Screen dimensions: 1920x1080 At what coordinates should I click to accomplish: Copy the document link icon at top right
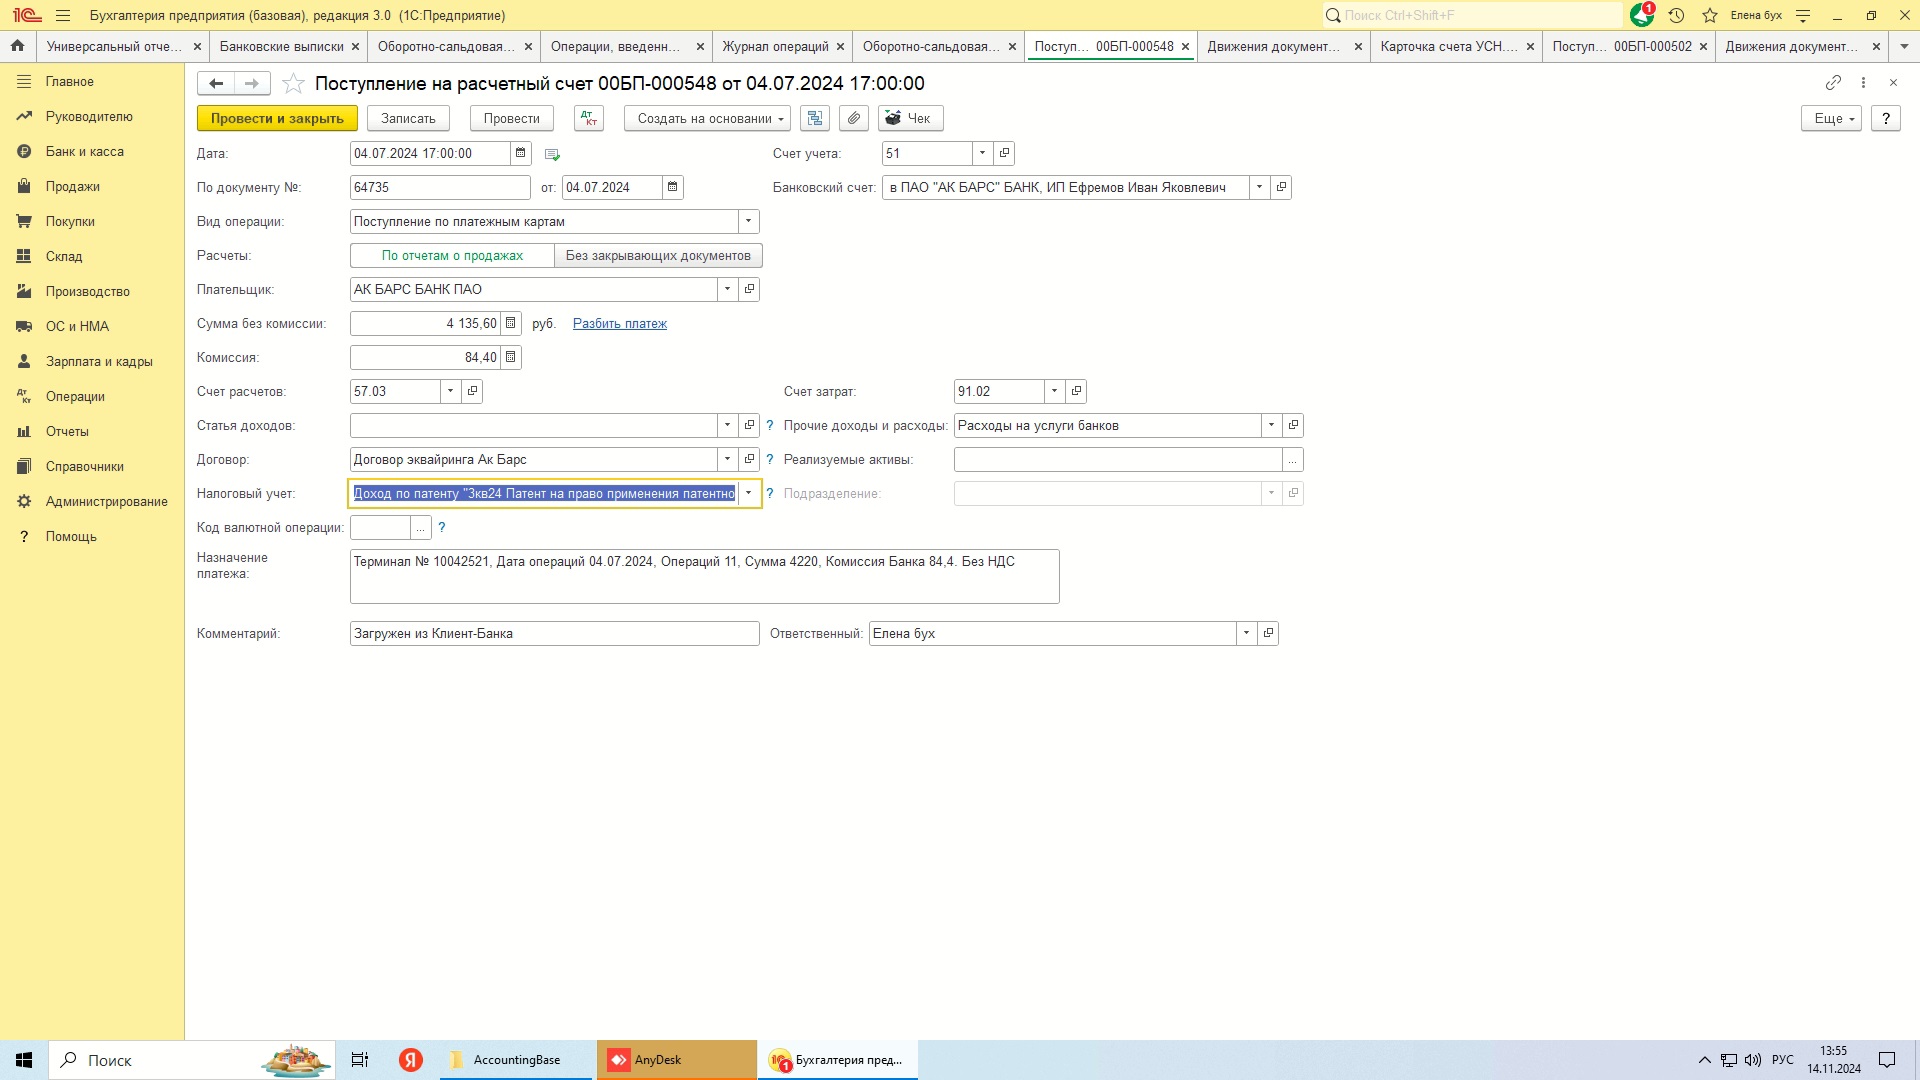(1832, 83)
